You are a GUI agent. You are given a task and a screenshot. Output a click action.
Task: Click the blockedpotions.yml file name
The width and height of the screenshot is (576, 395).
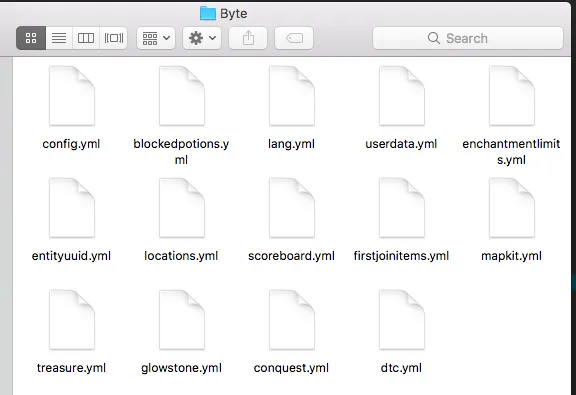[x=181, y=152]
